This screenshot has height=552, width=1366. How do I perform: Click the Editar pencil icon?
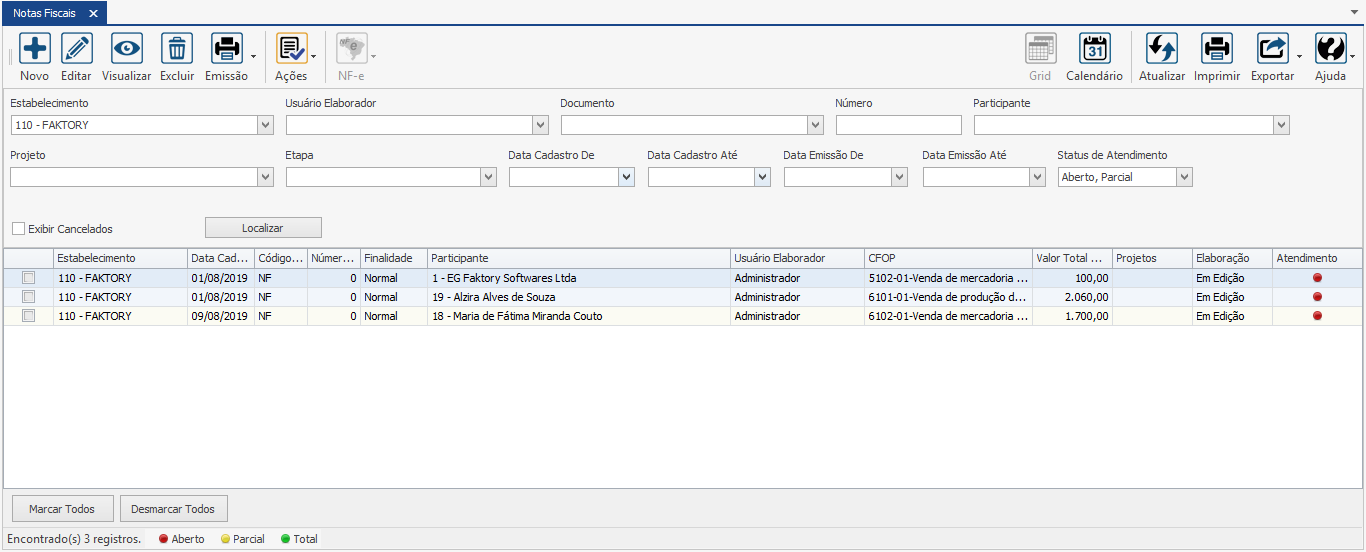point(77,48)
